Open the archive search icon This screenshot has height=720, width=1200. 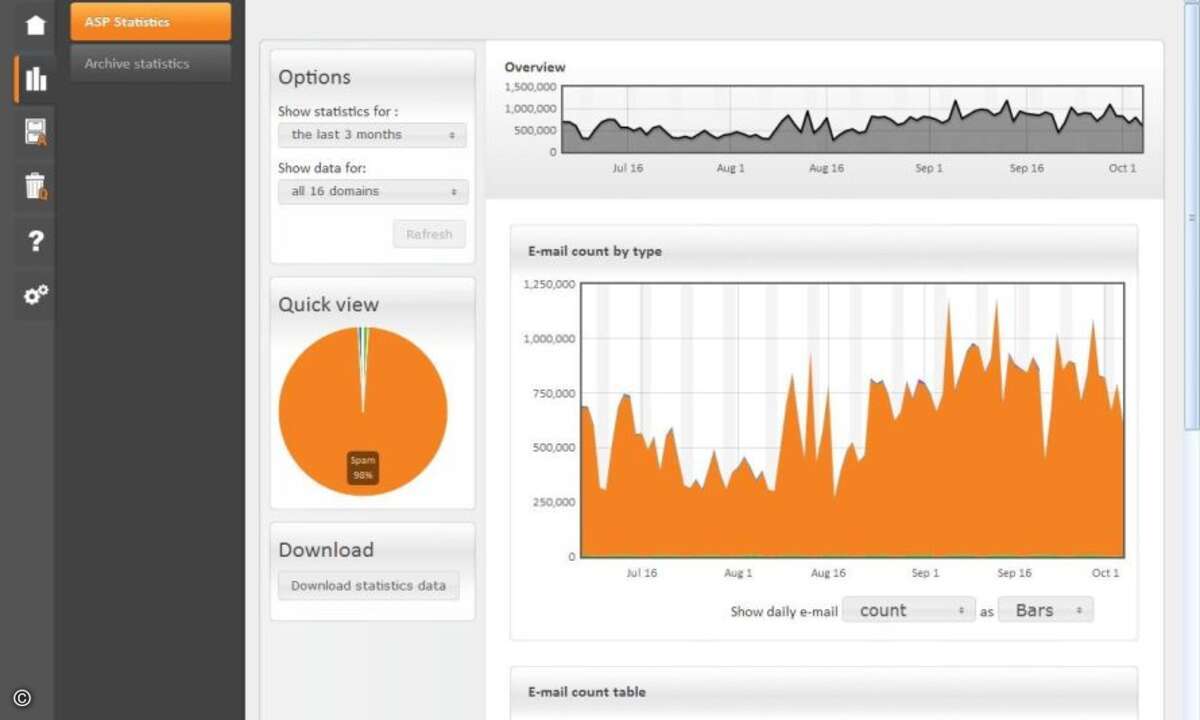click(x=36, y=132)
